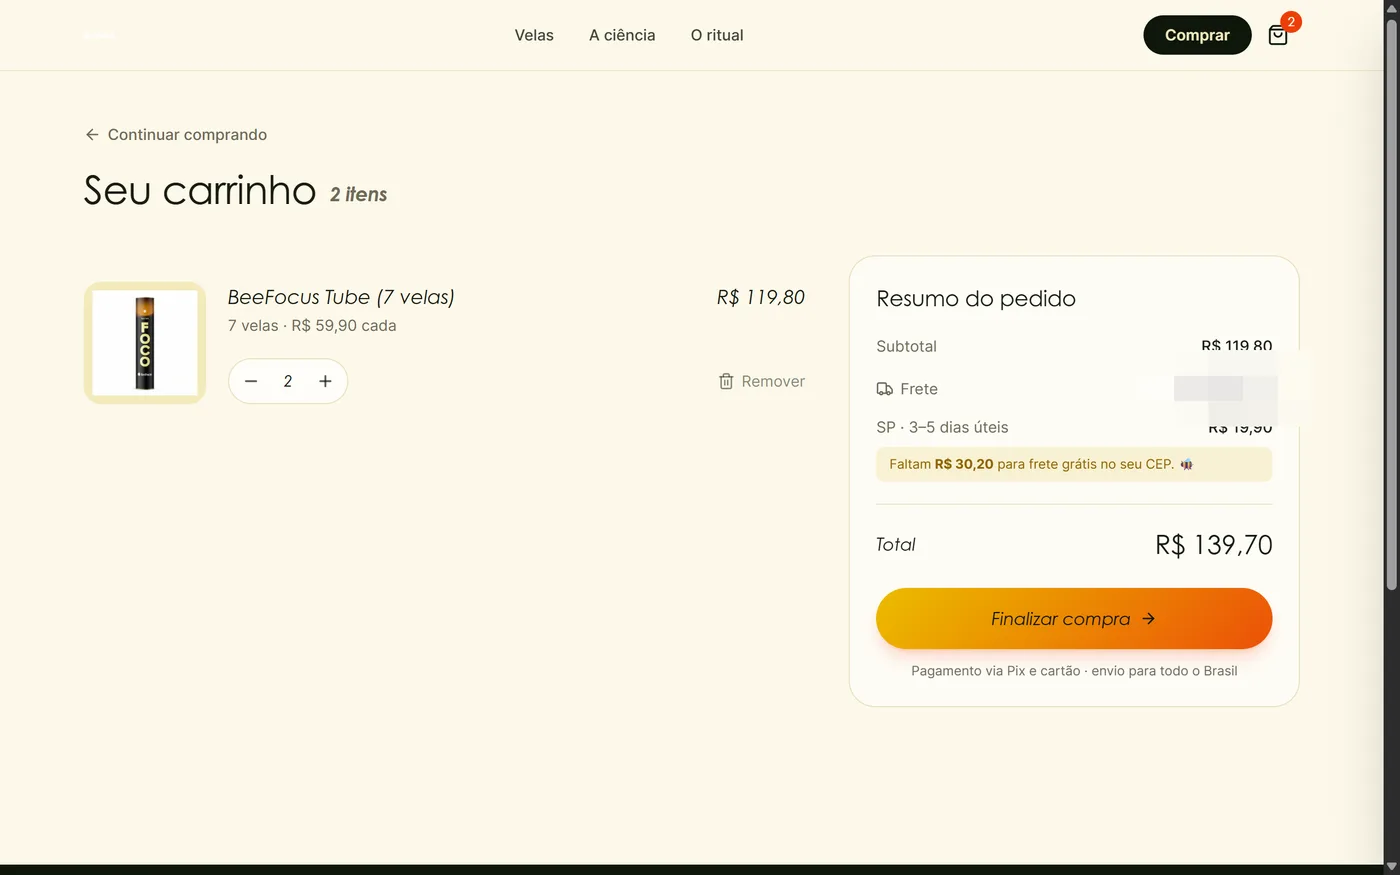Click the scrollbar down arrow
This screenshot has height=875, width=1400.
tap(1392, 866)
